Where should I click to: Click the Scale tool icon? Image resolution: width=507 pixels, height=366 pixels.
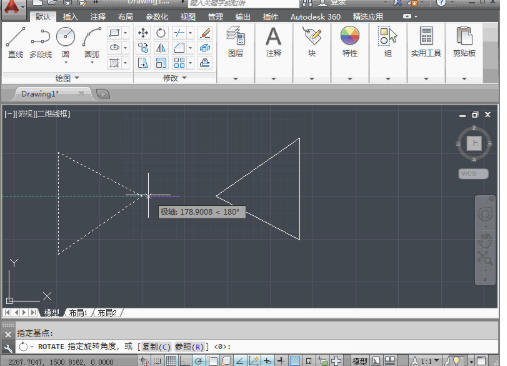(161, 63)
